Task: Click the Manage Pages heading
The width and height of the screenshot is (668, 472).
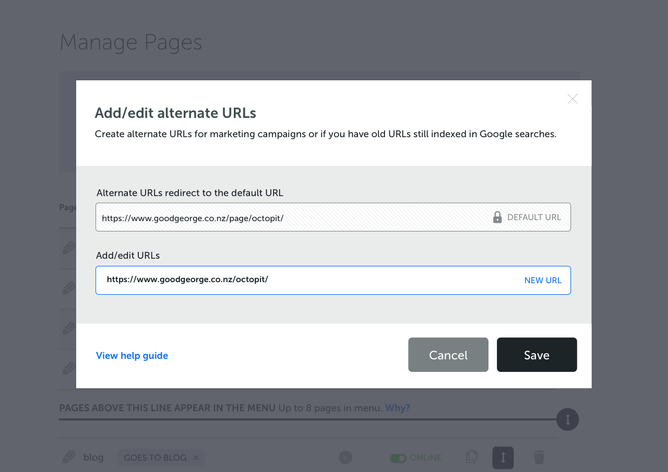Action: (130, 42)
